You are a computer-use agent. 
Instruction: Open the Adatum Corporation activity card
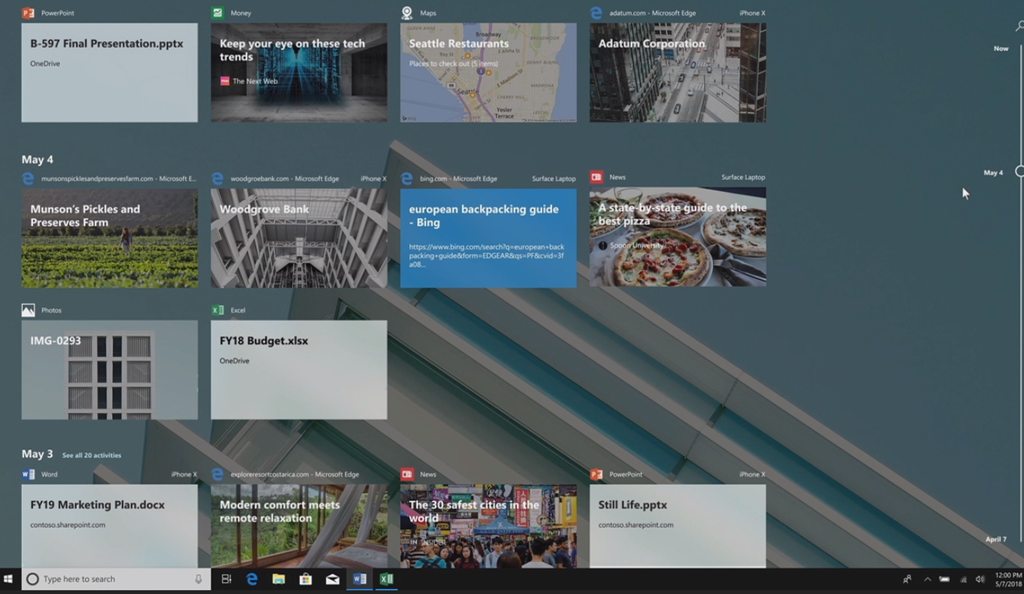(678, 72)
